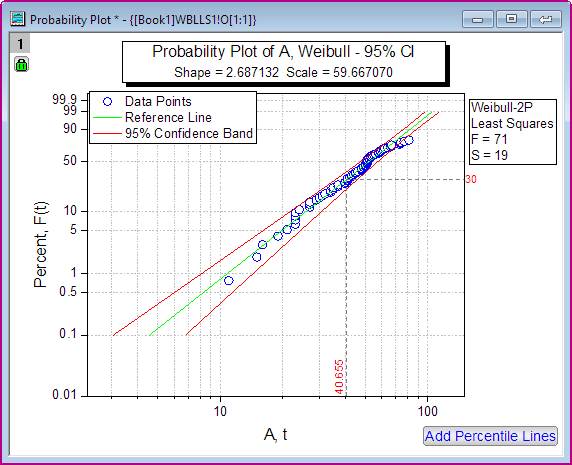Click the Y axis tick label 0.1
572x465 pixels.
point(68,334)
